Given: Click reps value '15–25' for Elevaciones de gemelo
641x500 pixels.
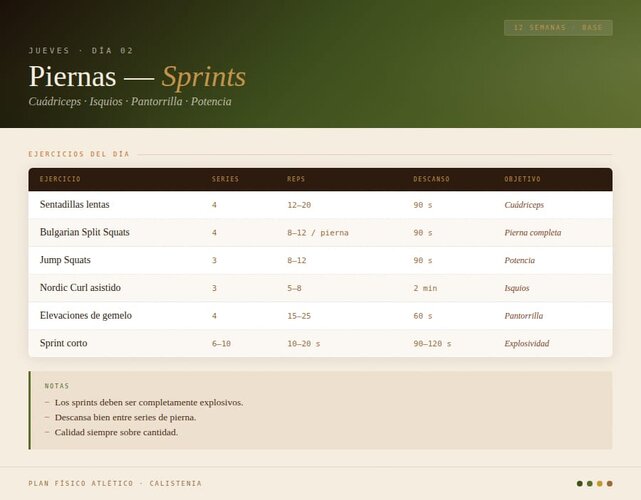Looking at the screenshot, I should tap(299, 316).
